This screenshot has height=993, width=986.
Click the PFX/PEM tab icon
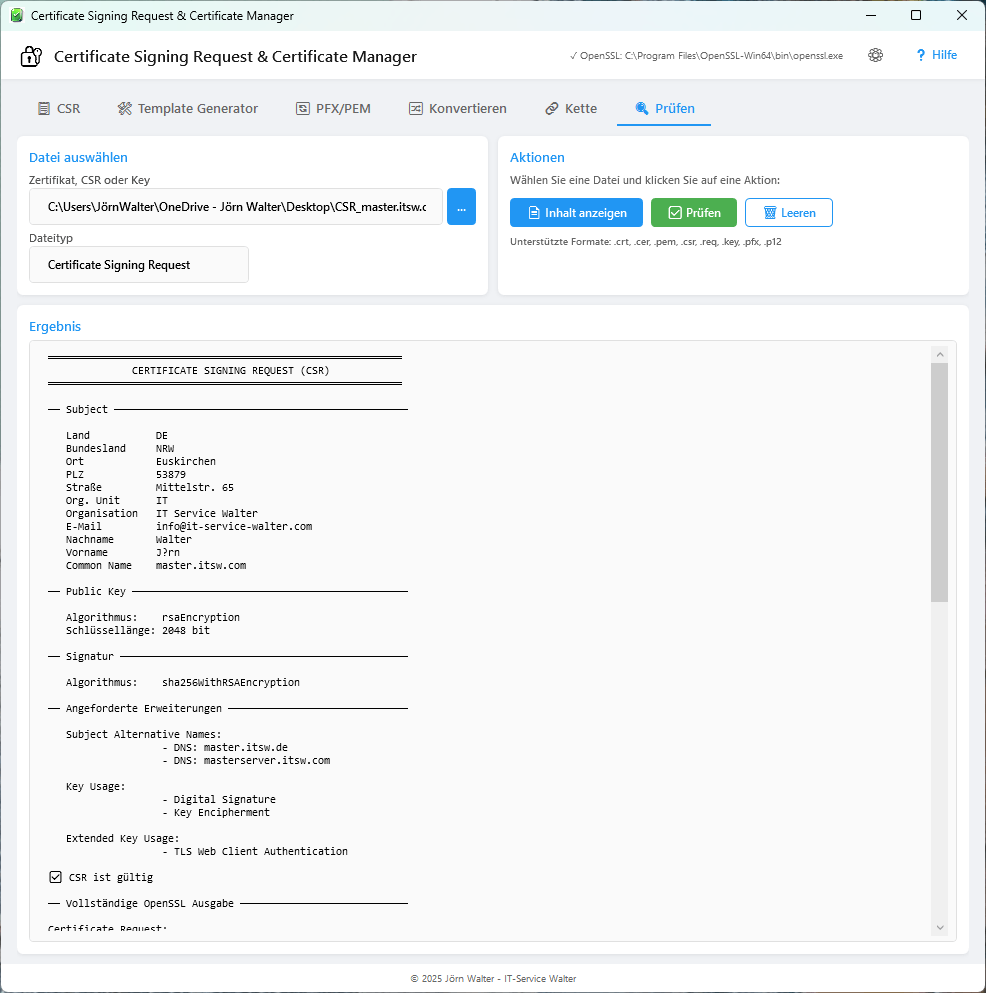[303, 109]
